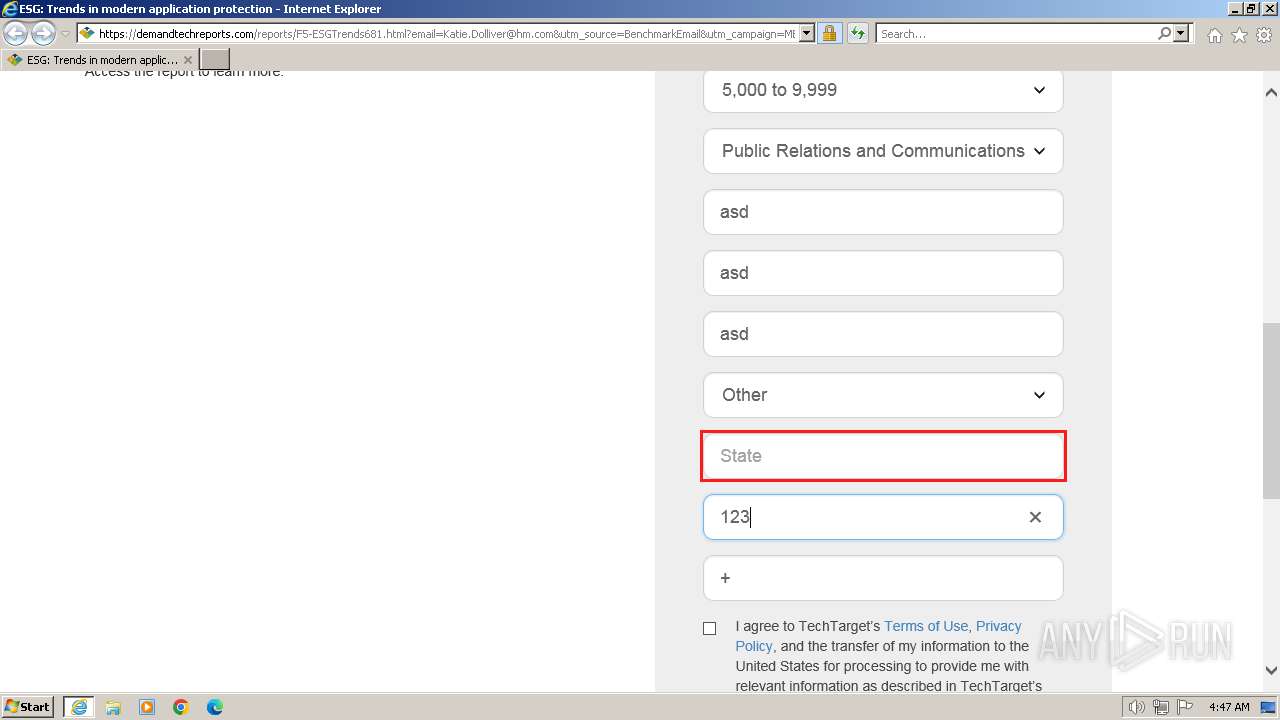The image size is (1280, 720).
Task: Click the third asd text field
Action: point(883,334)
